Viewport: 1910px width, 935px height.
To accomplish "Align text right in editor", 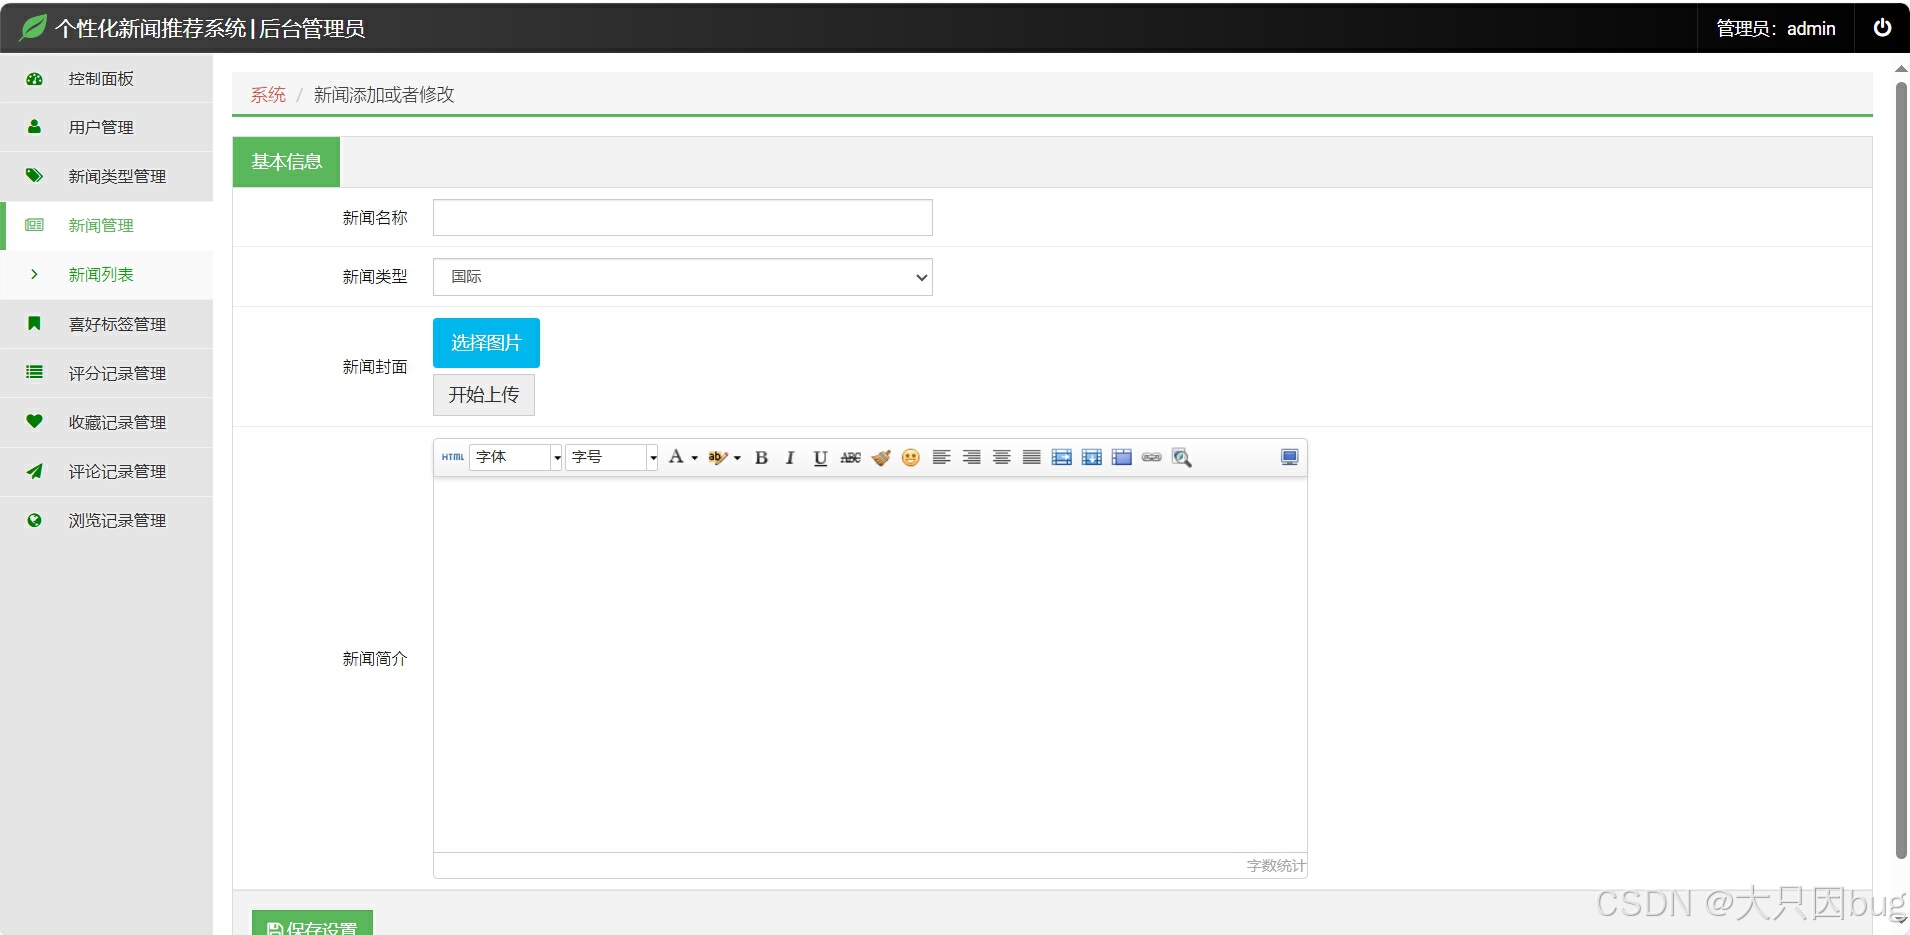I will (x=971, y=457).
